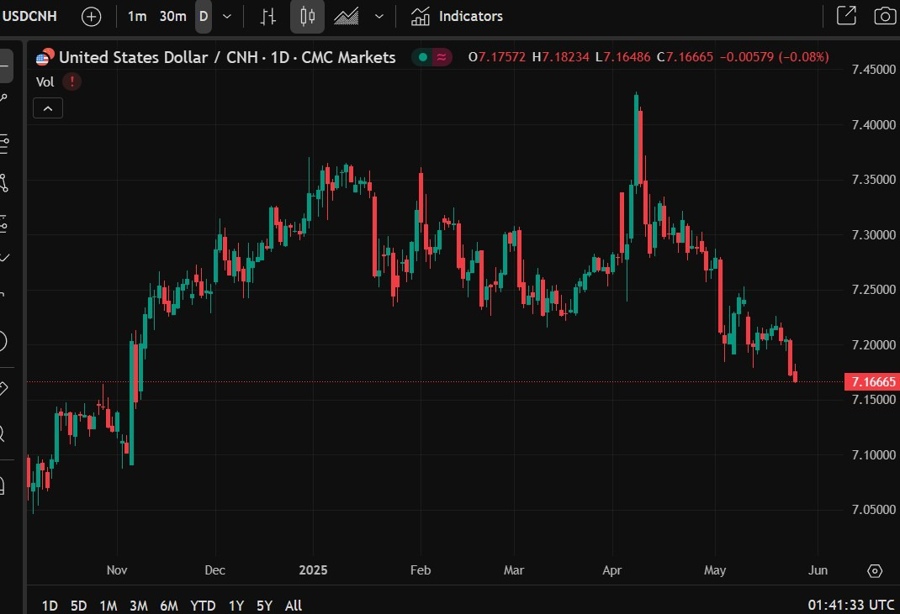Set date range to 6M

tap(169, 605)
